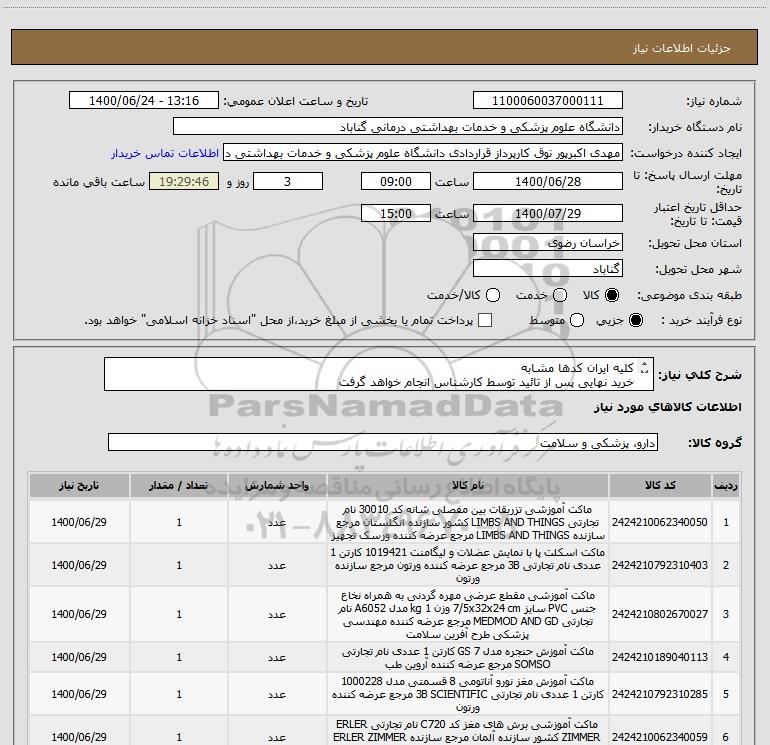
Task: Click the واحد شمارش column header
Action: coord(277,486)
